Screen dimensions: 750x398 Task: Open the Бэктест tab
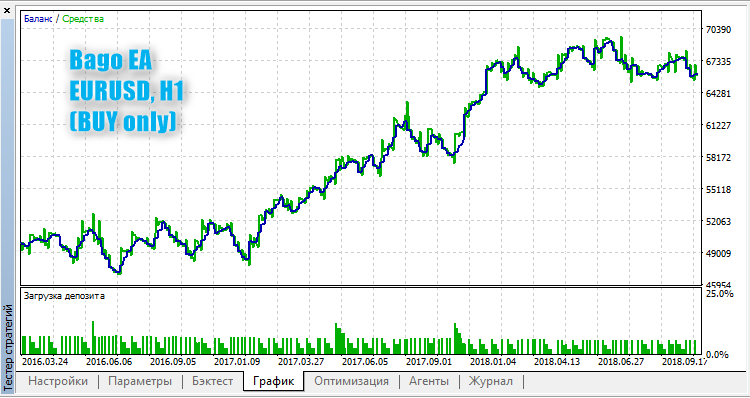[x=213, y=381]
